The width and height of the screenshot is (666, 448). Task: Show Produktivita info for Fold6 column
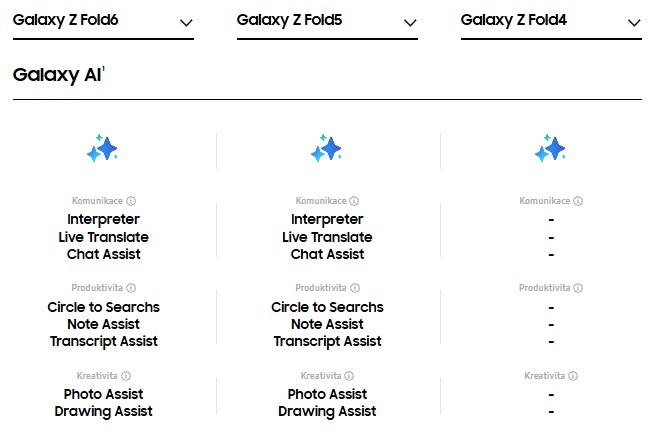point(131,288)
